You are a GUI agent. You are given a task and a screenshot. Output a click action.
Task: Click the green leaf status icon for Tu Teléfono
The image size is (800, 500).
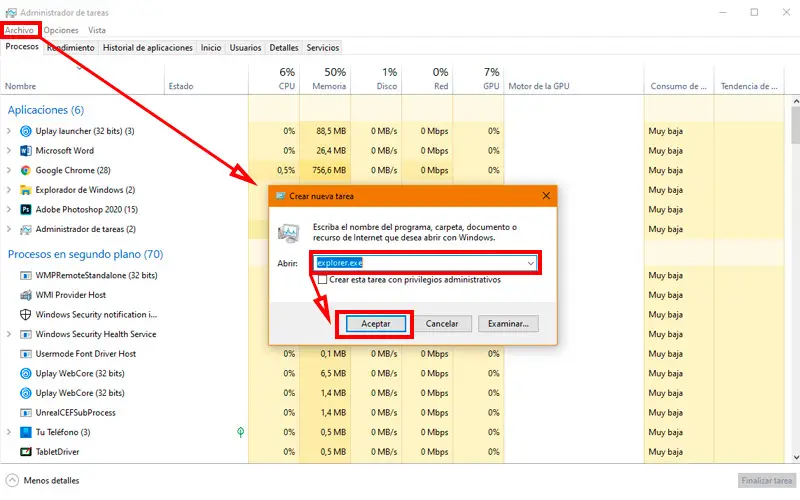point(240,432)
